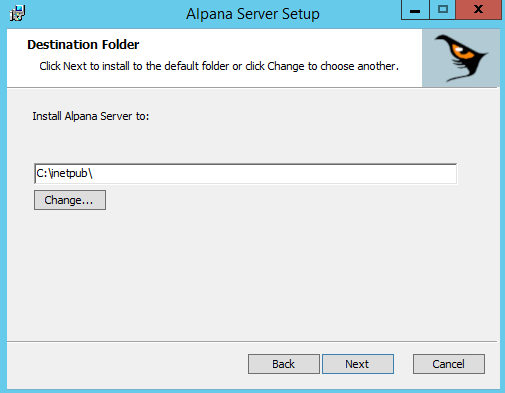Go Back to previous setup step
This screenshot has width=505, height=393.
[284, 364]
